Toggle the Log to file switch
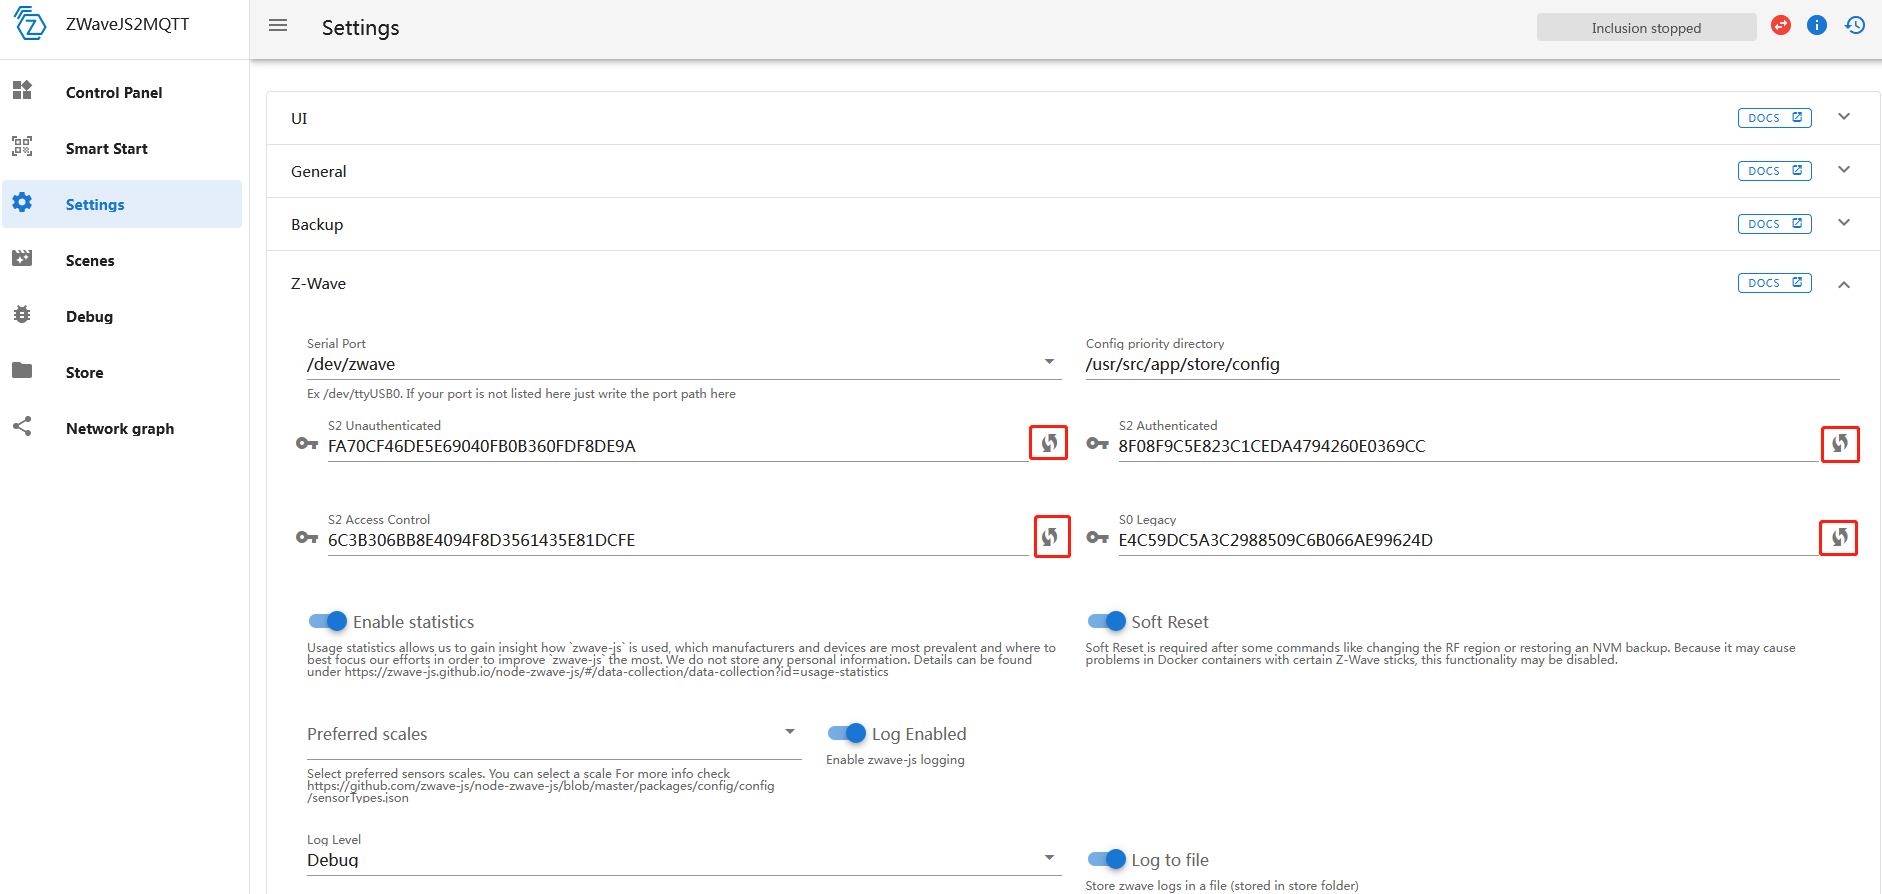Viewport: 1882px width, 894px height. (1107, 859)
